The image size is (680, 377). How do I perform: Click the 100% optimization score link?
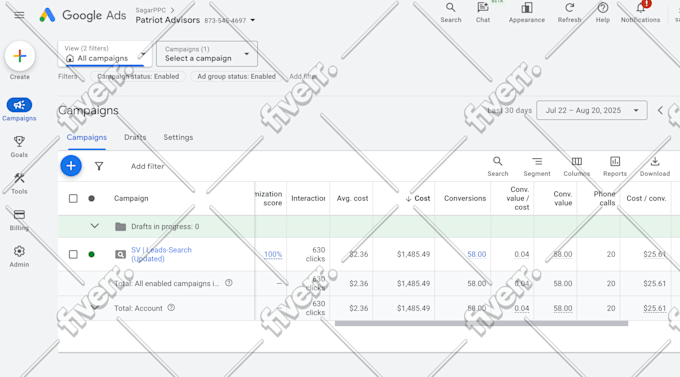[x=273, y=254]
